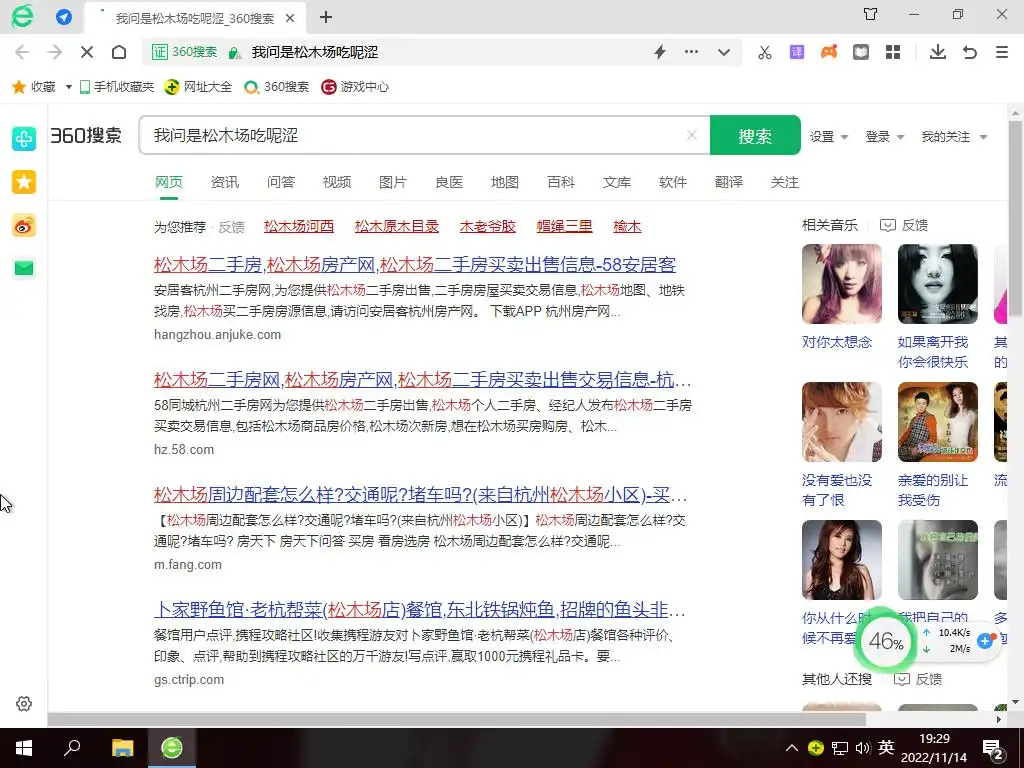Viewport: 1024px width, 768px height.
Task: Click the 360 browser logo icon
Action: (x=22, y=16)
